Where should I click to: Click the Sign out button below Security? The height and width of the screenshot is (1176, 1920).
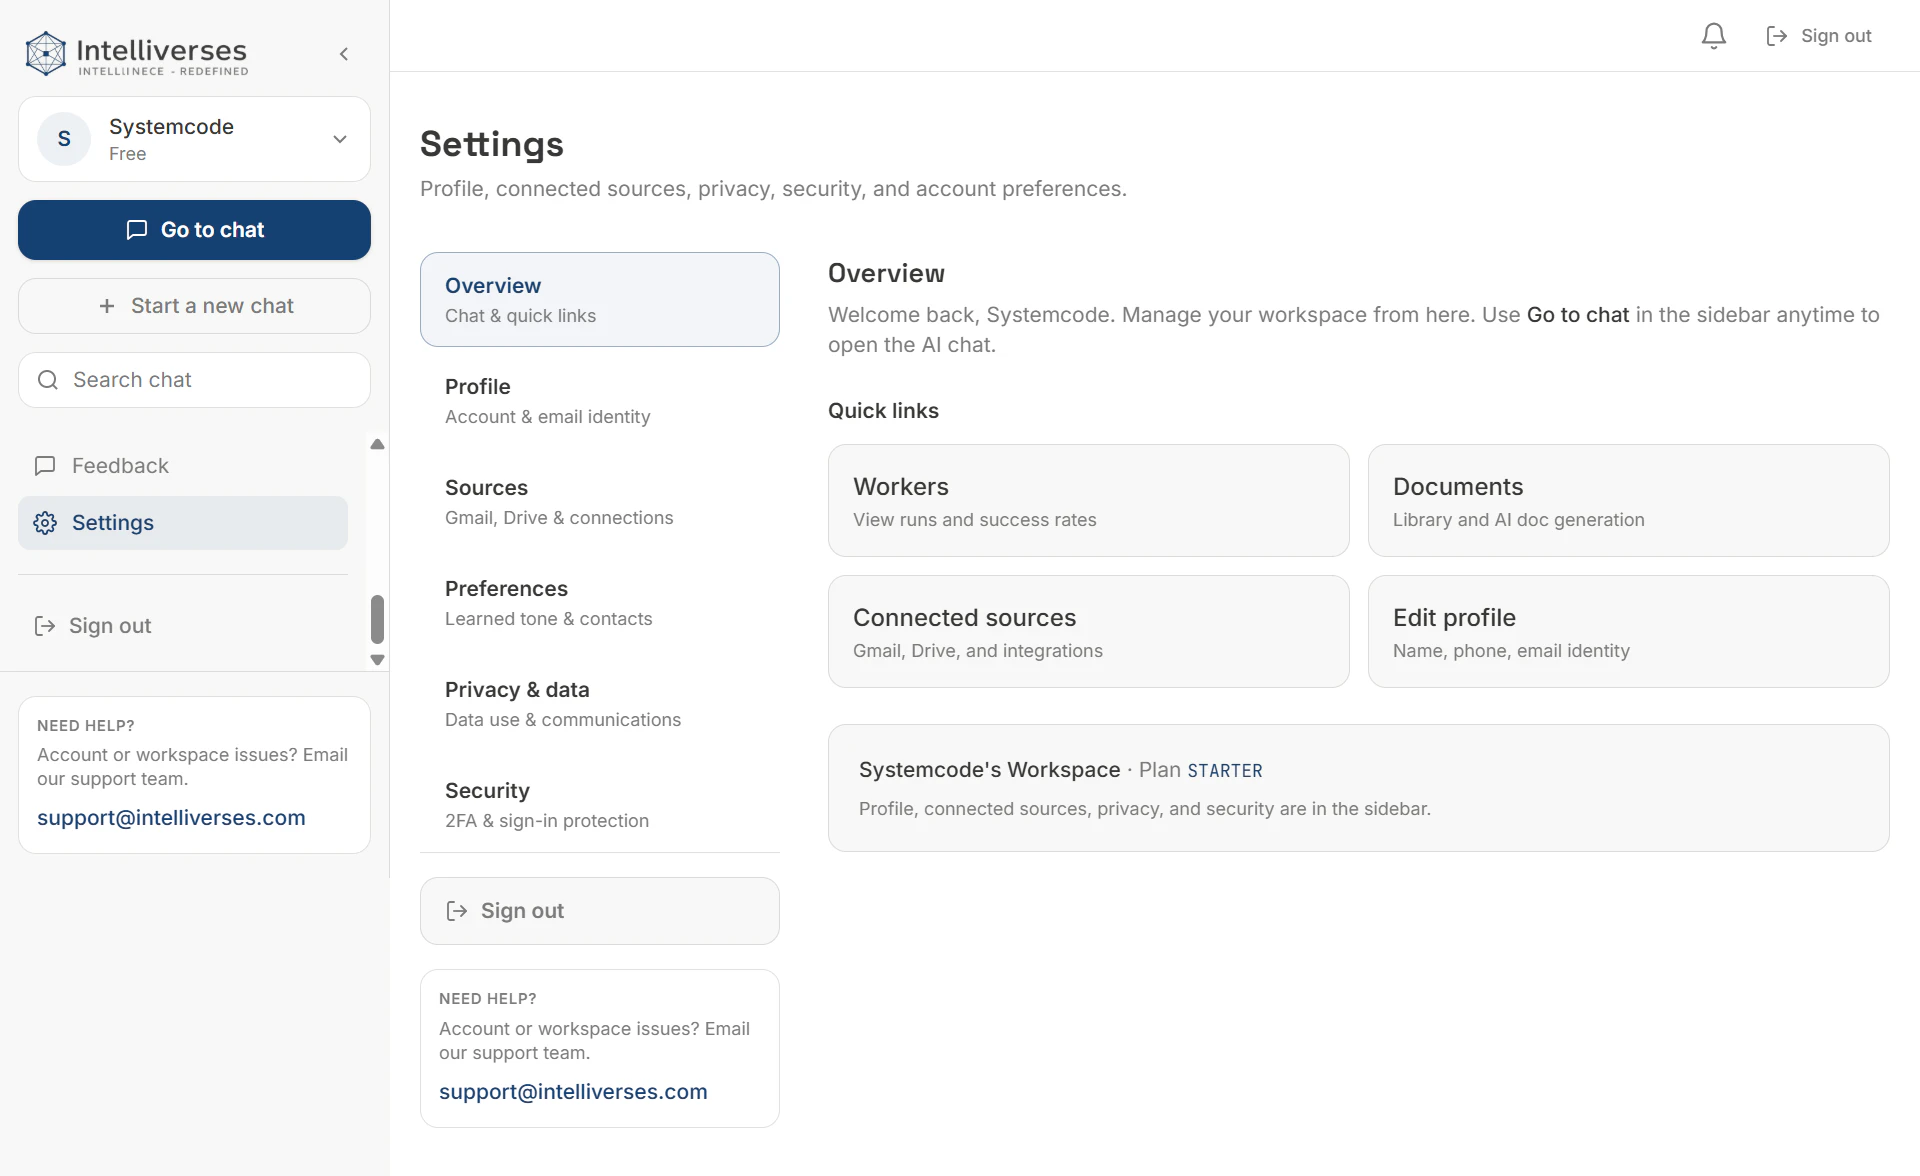600,911
